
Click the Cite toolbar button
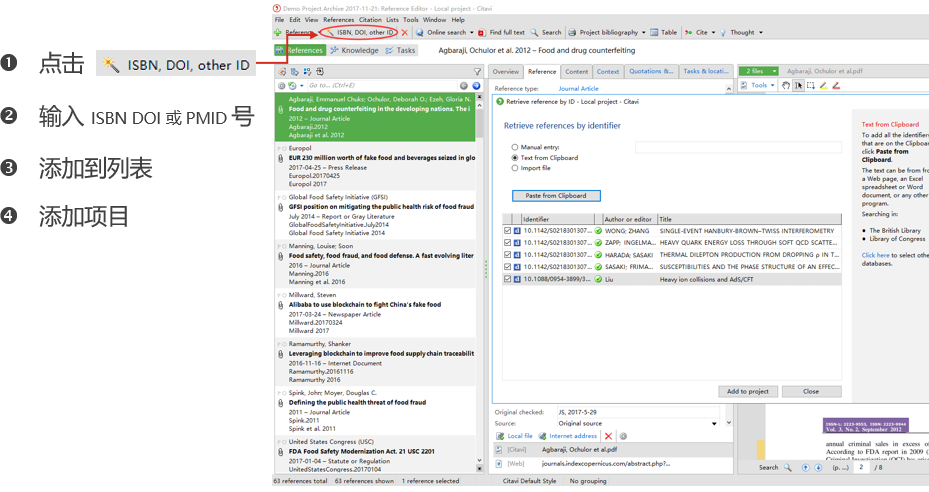coord(696,33)
